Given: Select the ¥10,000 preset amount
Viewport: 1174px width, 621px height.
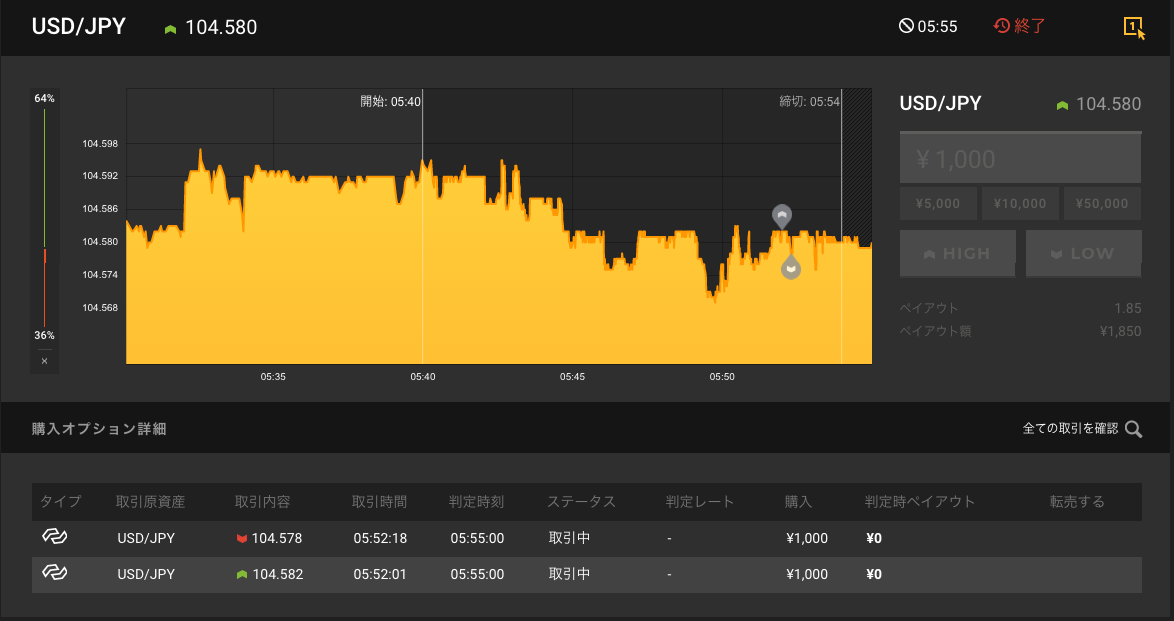Looking at the screenshot, I should coord(1020,204).
